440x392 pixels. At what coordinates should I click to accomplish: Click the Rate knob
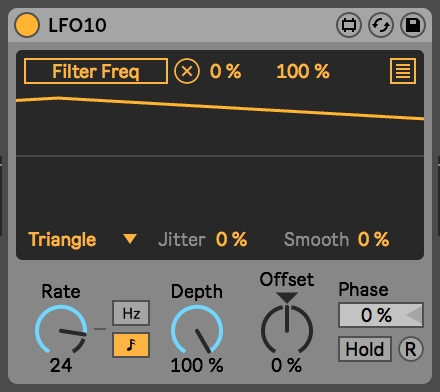click(x=61, y=331)
